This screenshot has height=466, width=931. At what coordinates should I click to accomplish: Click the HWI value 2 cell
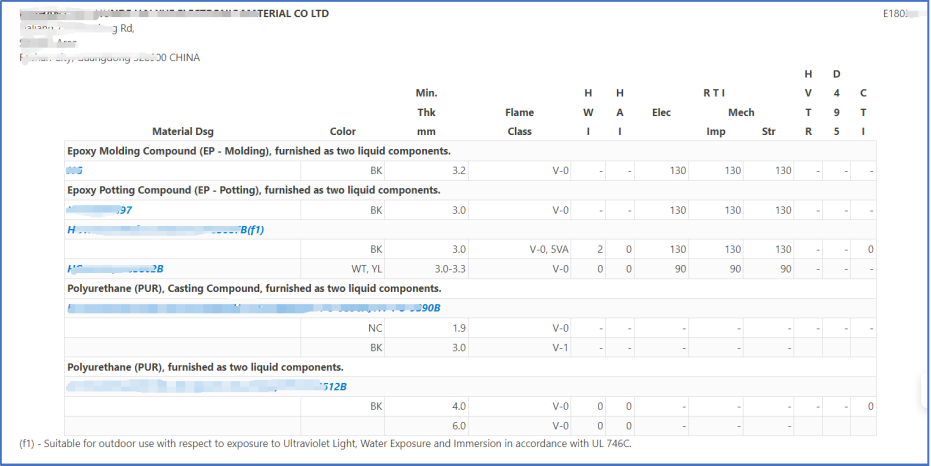[x=588, y=249]
